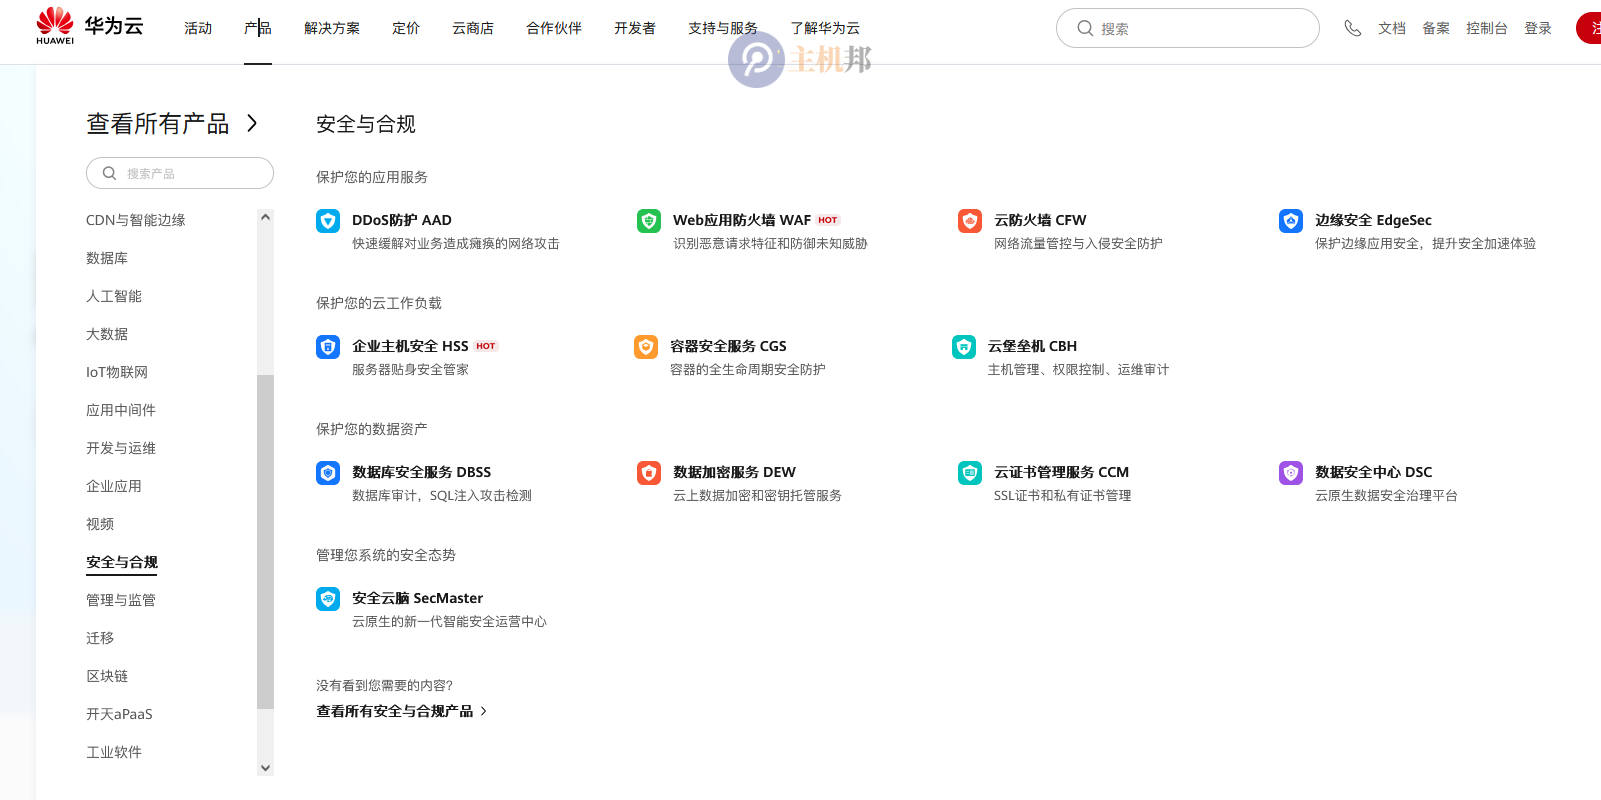Select 开发与运维 category
The height and width of the screenshot is (800, 1601).
pyautogui.click(x=121, y=448)
